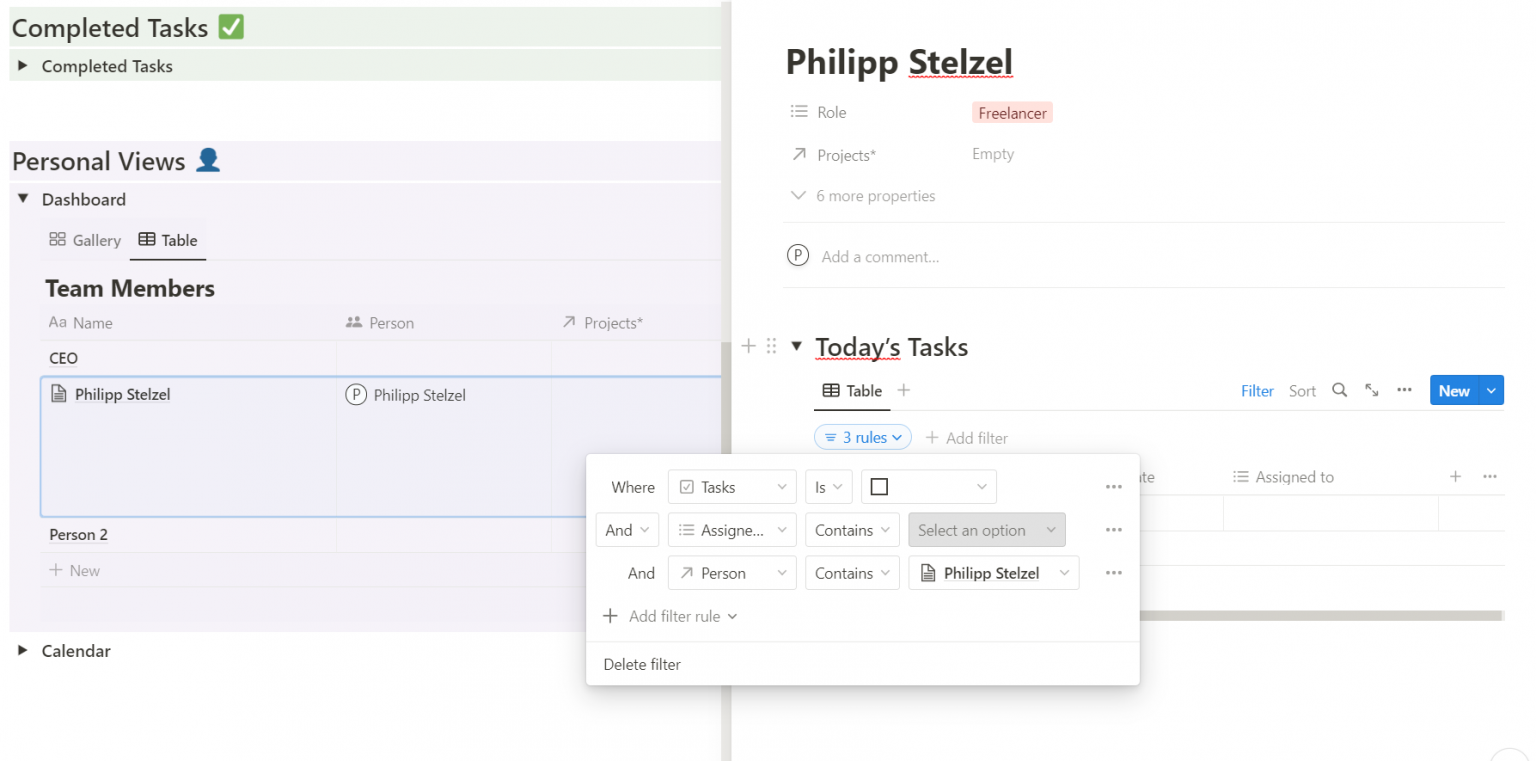Screen dimensions: 1536x761
Task: Expand Today's Tasks table to full screen
Action: 1371,391
